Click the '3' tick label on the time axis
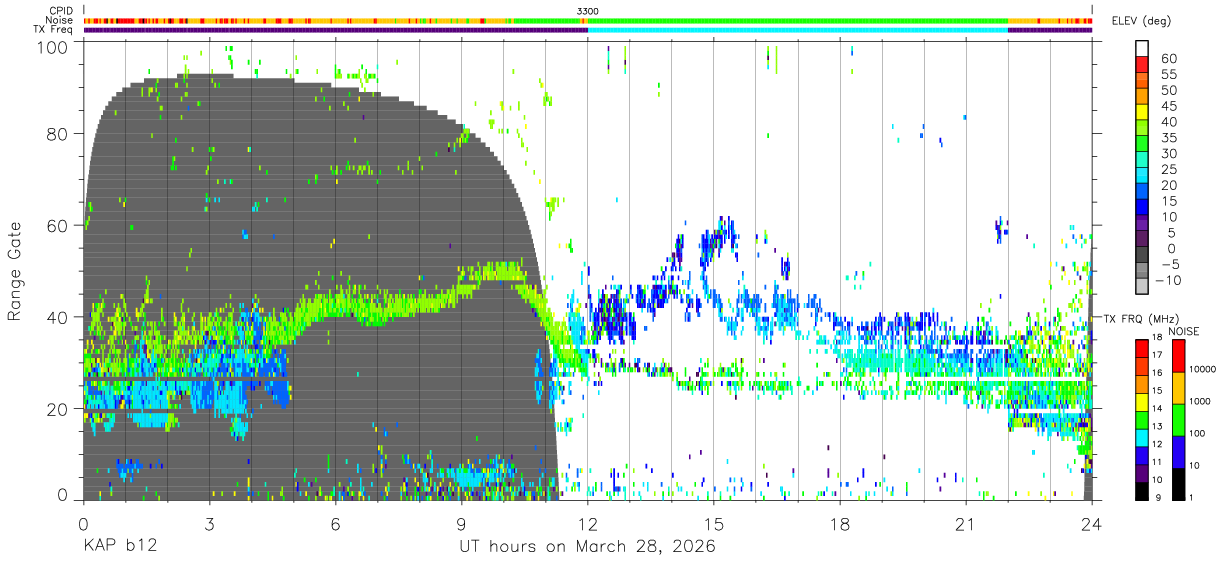The height and width of the screenshot is (567, 1228). click(x=209, y=523)
